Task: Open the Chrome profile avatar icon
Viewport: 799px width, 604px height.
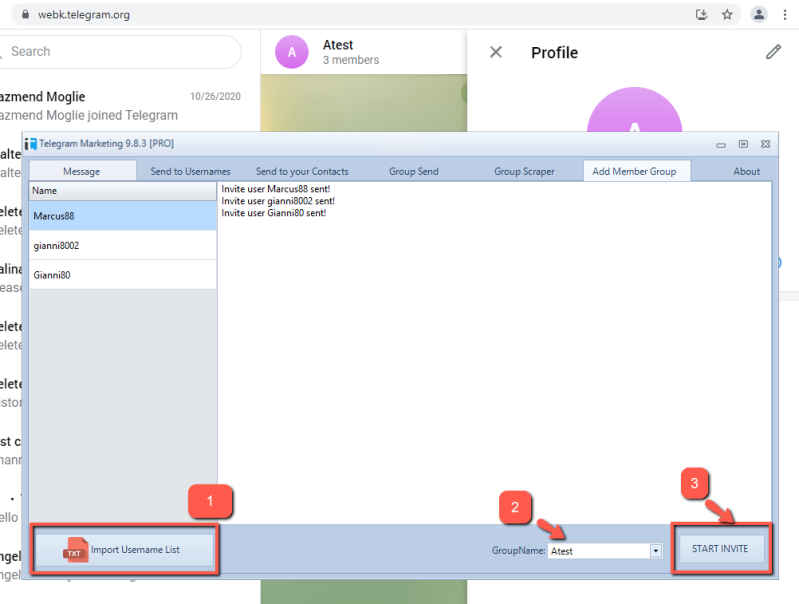Action: click(760, 15)
